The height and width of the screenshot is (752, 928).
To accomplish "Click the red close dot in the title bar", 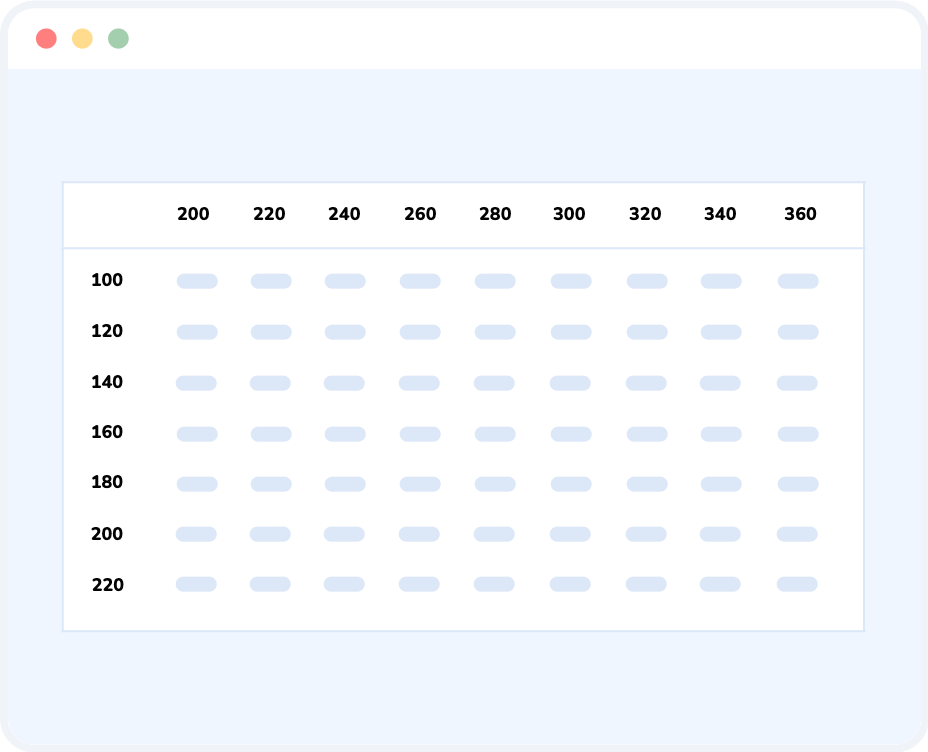I will 46,38.
